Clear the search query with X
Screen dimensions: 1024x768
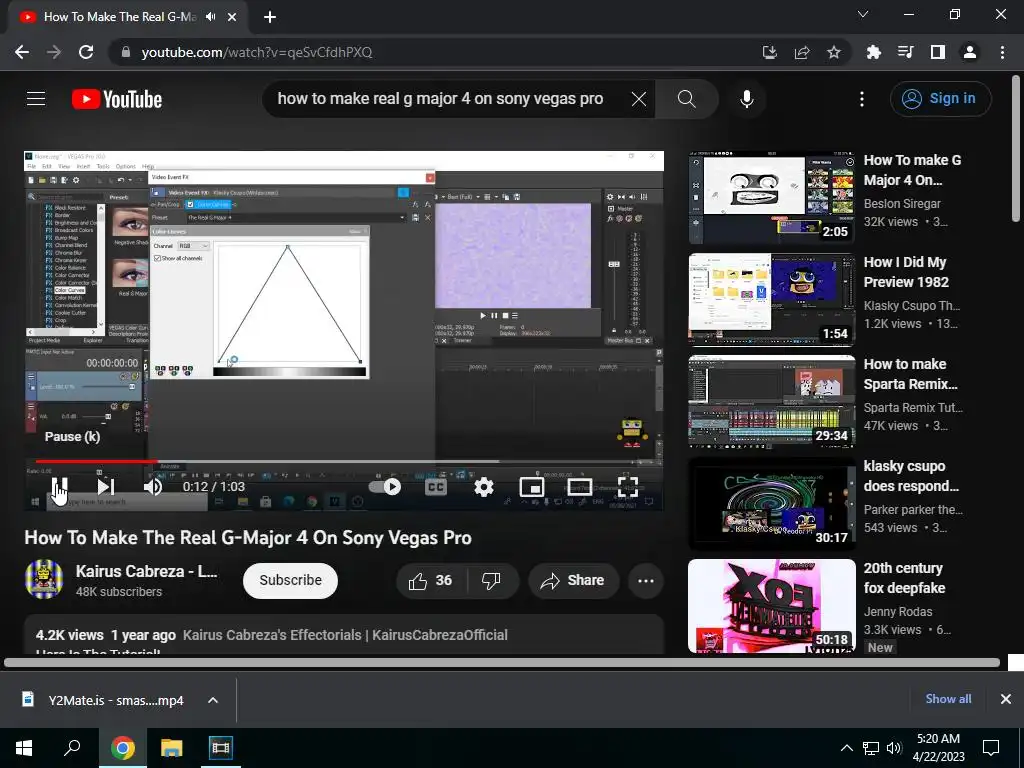[639, 99]
